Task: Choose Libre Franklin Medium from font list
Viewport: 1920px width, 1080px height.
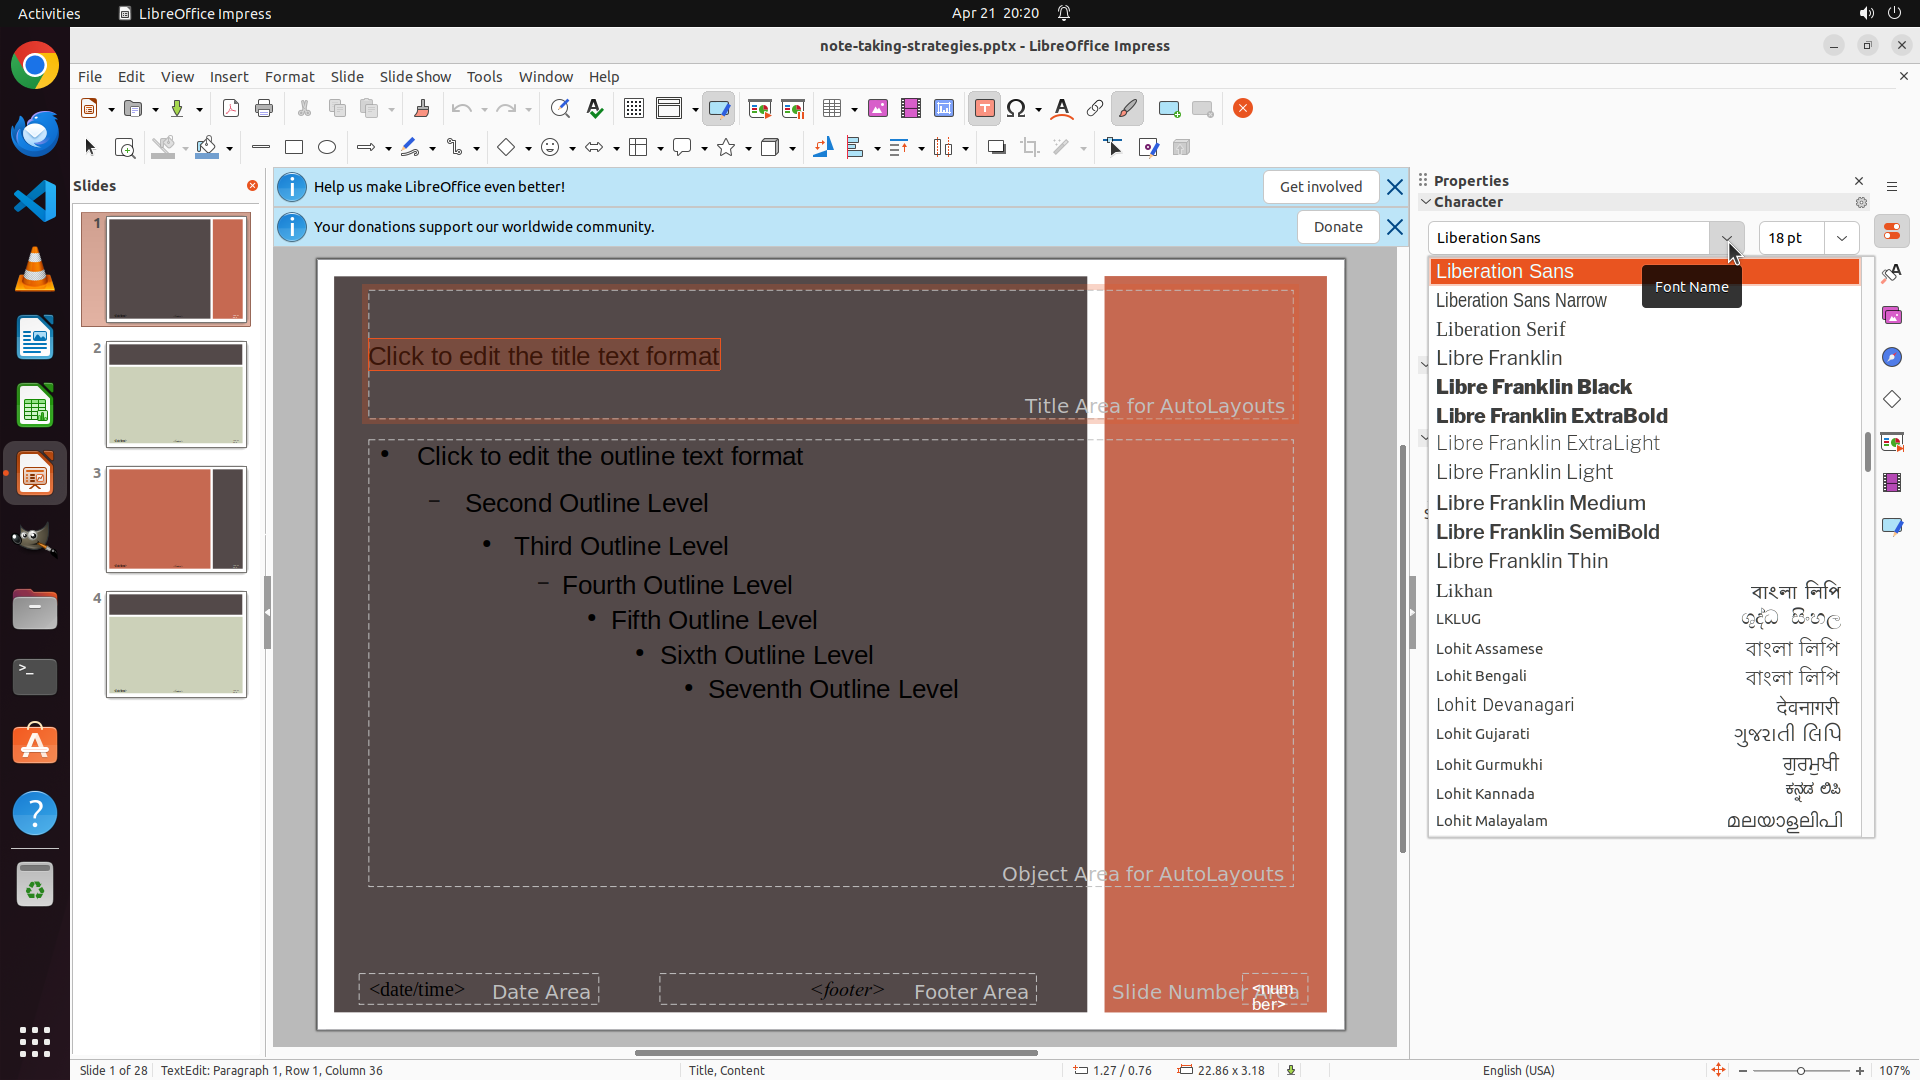Action: coord(1540,503)
